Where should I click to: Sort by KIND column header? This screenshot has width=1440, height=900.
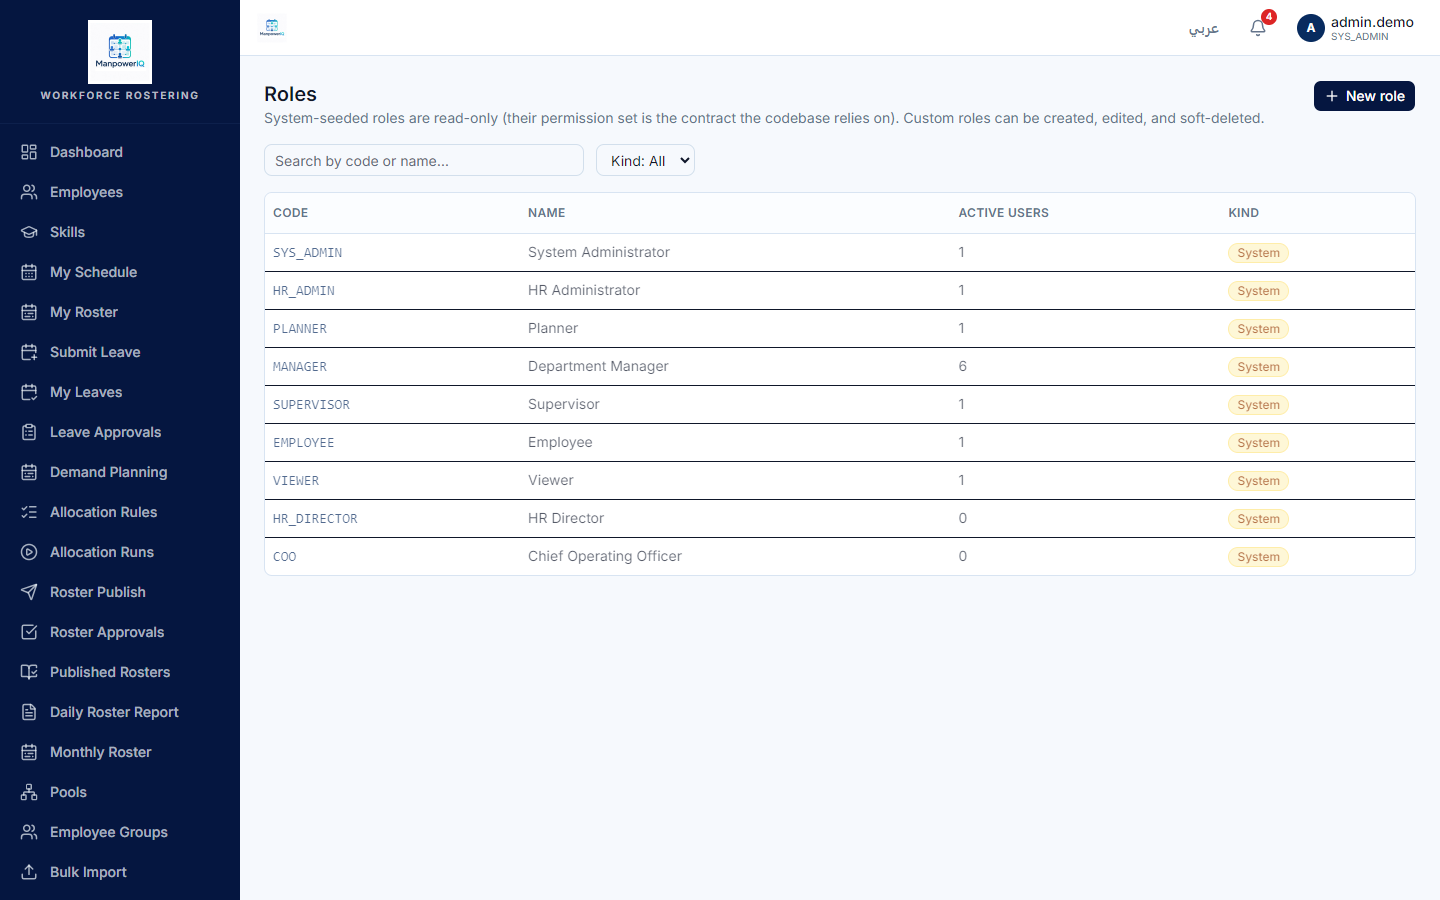click(x=1243, y=213)
